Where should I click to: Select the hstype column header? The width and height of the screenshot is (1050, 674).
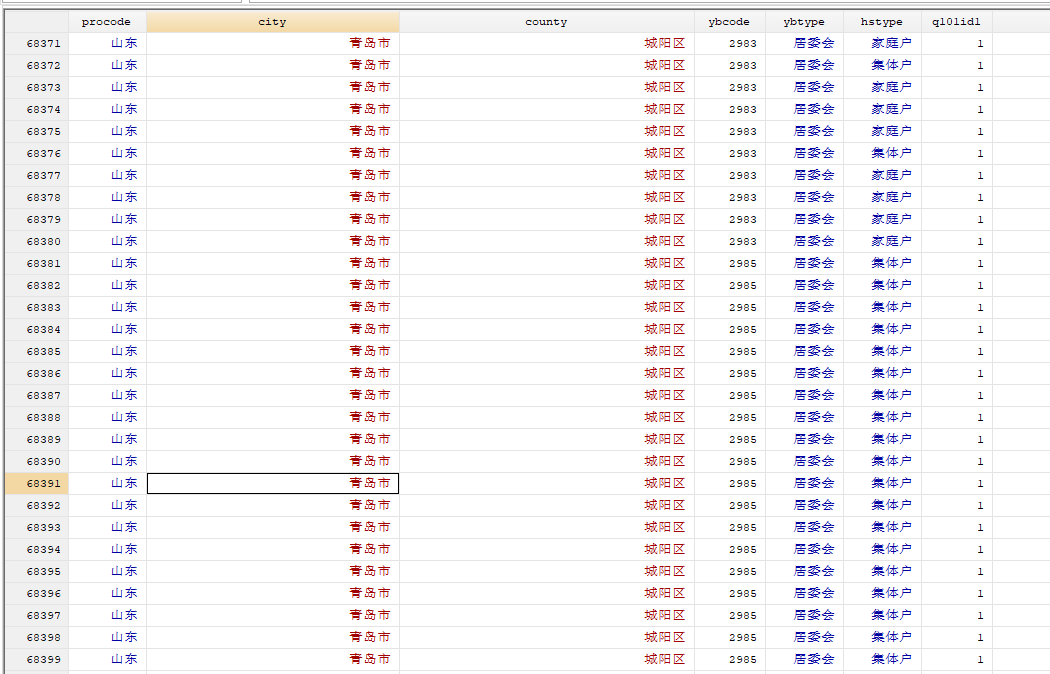pos(882,22)
